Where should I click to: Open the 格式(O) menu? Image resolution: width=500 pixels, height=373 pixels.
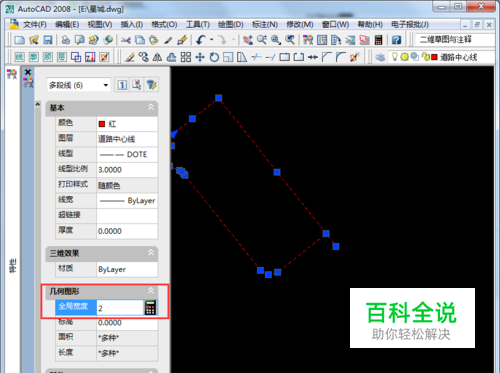[x=164, y=24]
